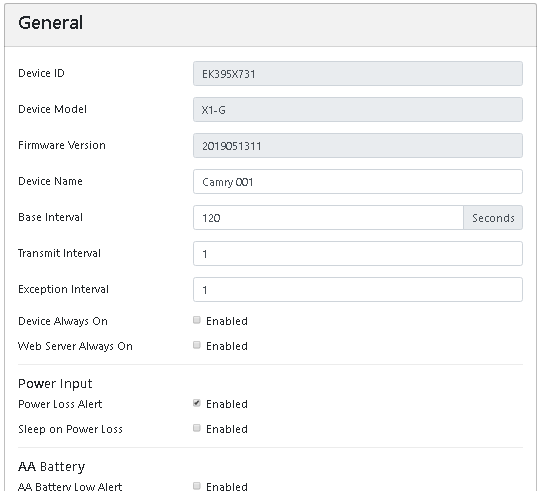Click the Exception Interval input field
The image size is (543, 491).
click(358, 290)
